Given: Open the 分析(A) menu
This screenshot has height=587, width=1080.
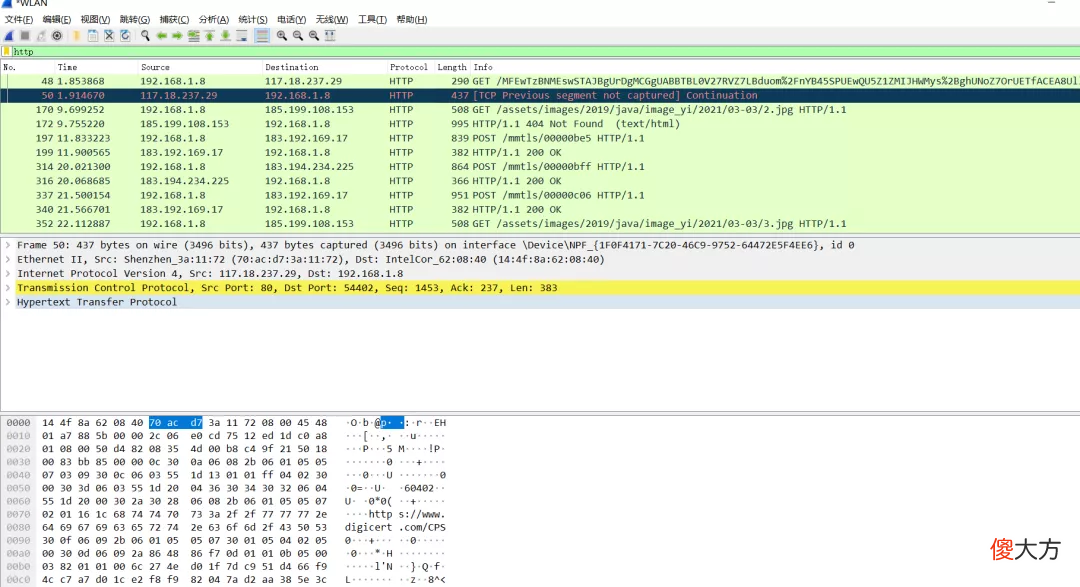Looking at the screenshot, I should 214,19.
